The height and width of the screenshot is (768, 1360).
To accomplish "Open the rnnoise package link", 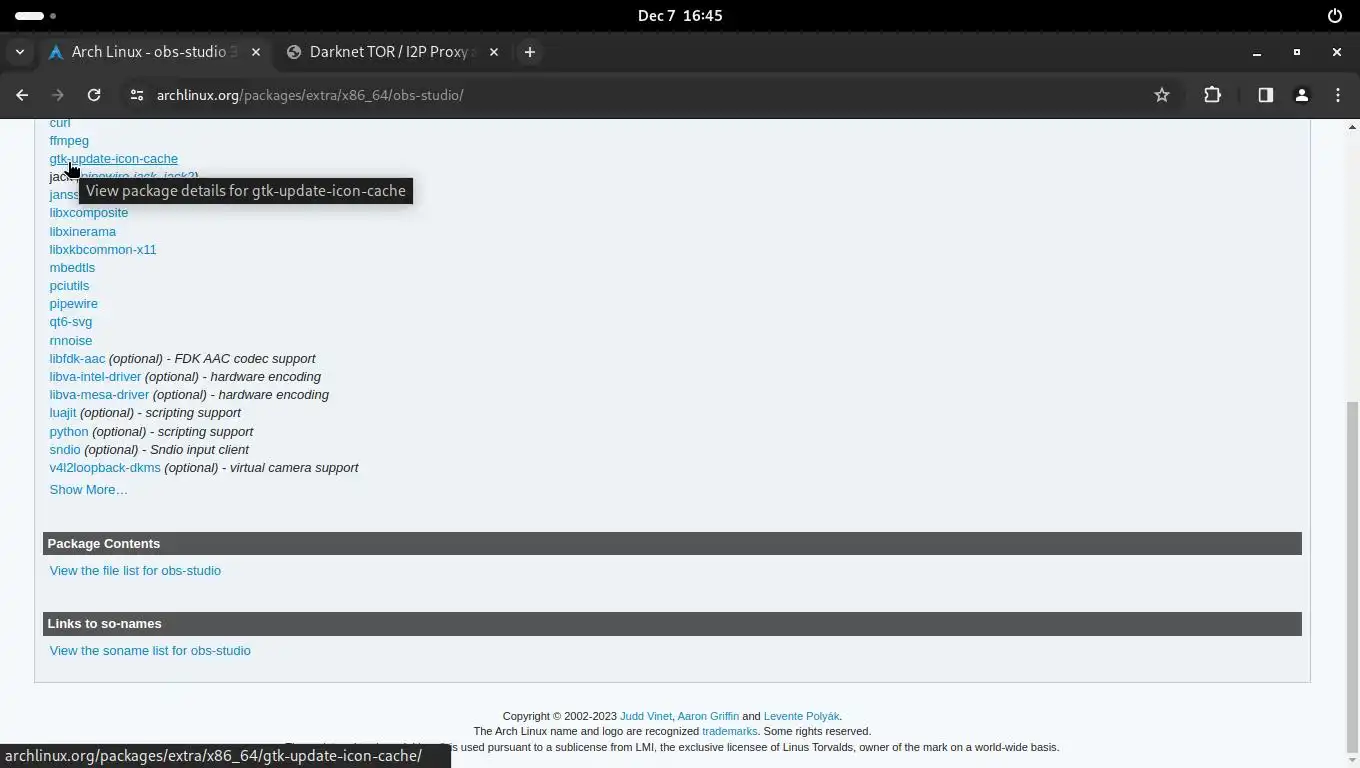I will [71, 341].
